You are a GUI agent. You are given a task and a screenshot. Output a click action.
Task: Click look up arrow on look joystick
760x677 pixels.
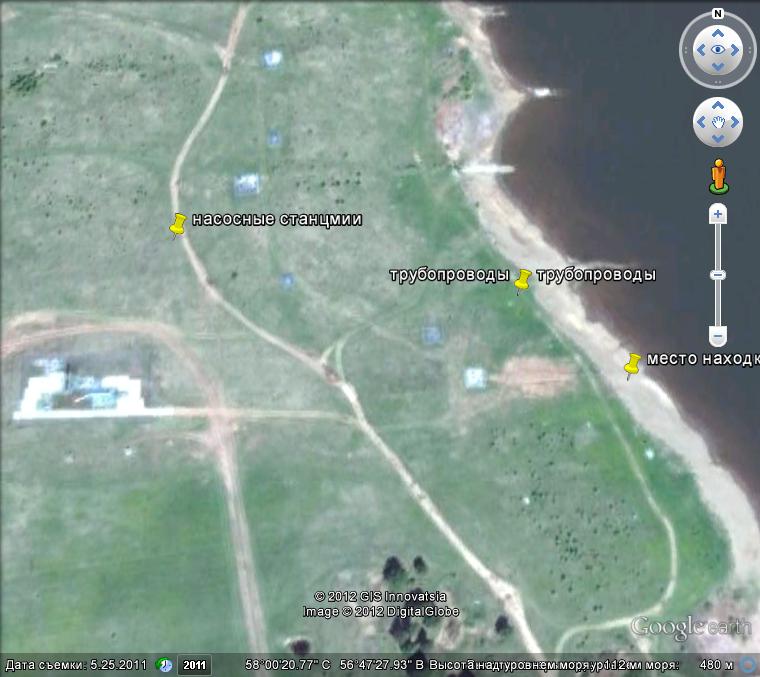[718, 32]
